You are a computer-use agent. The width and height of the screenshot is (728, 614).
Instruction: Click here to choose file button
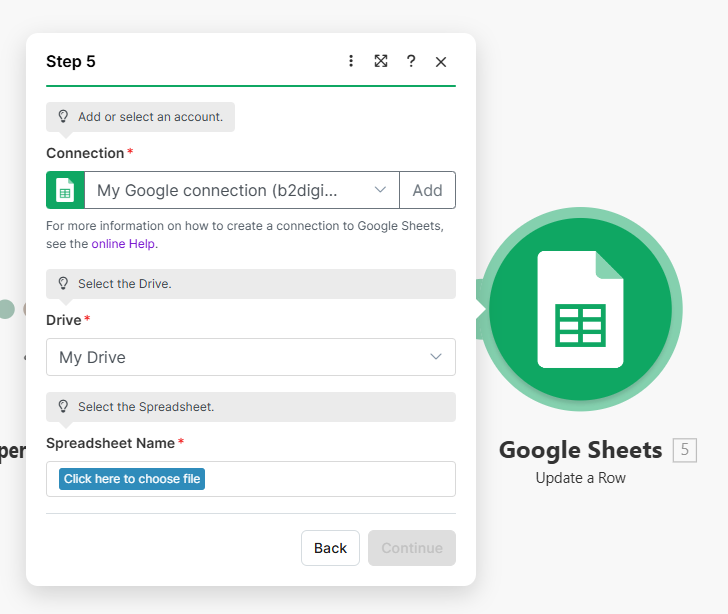coord(132,479)
